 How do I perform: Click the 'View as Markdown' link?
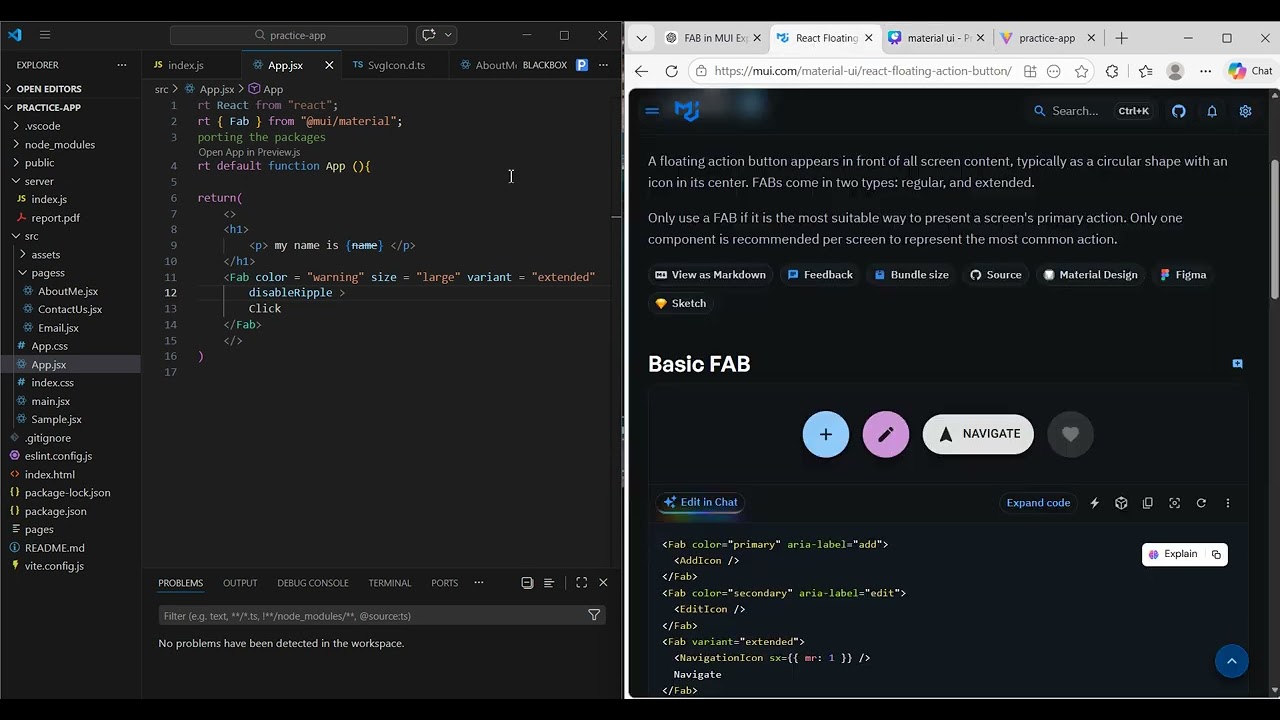(710, 275)
